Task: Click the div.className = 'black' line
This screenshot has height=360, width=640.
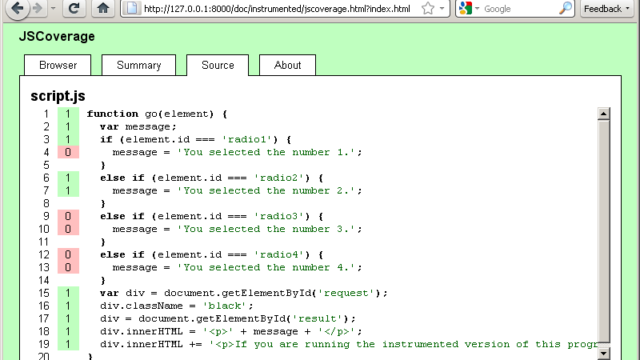Action: click(x=176, y=306)
